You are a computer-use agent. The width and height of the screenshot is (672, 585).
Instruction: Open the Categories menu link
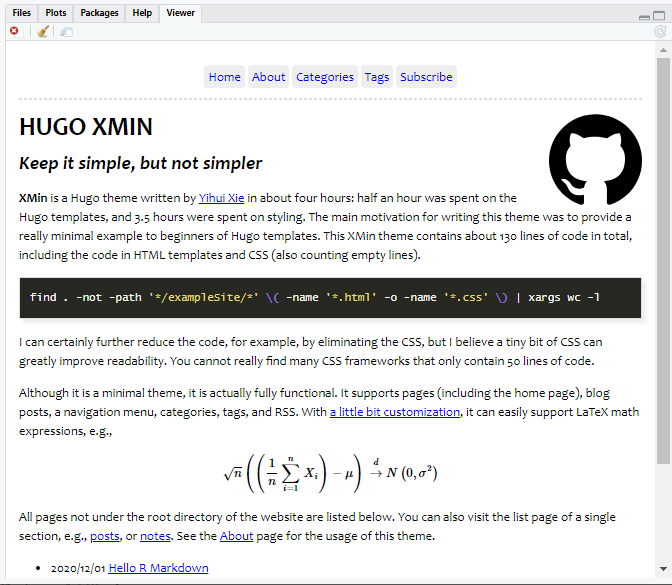(x=325, y=77)
